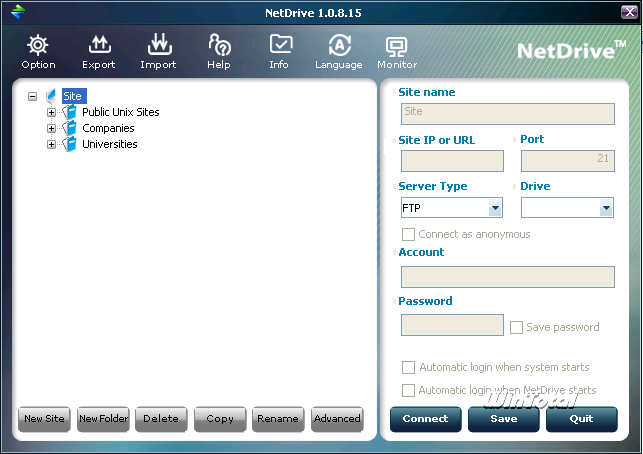Click the Import toolbar icon
Image resolution: width=643 pixels, height=454 pixels.
tap(160, 45)
